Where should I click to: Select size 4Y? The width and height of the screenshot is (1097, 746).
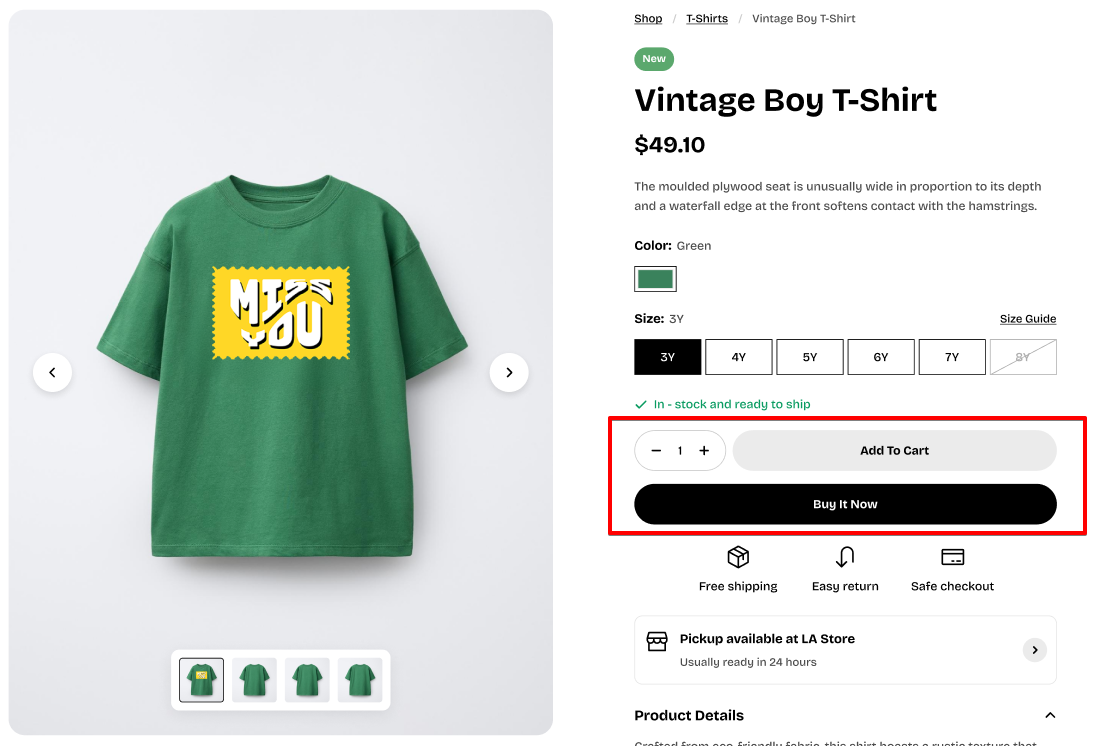739,357
